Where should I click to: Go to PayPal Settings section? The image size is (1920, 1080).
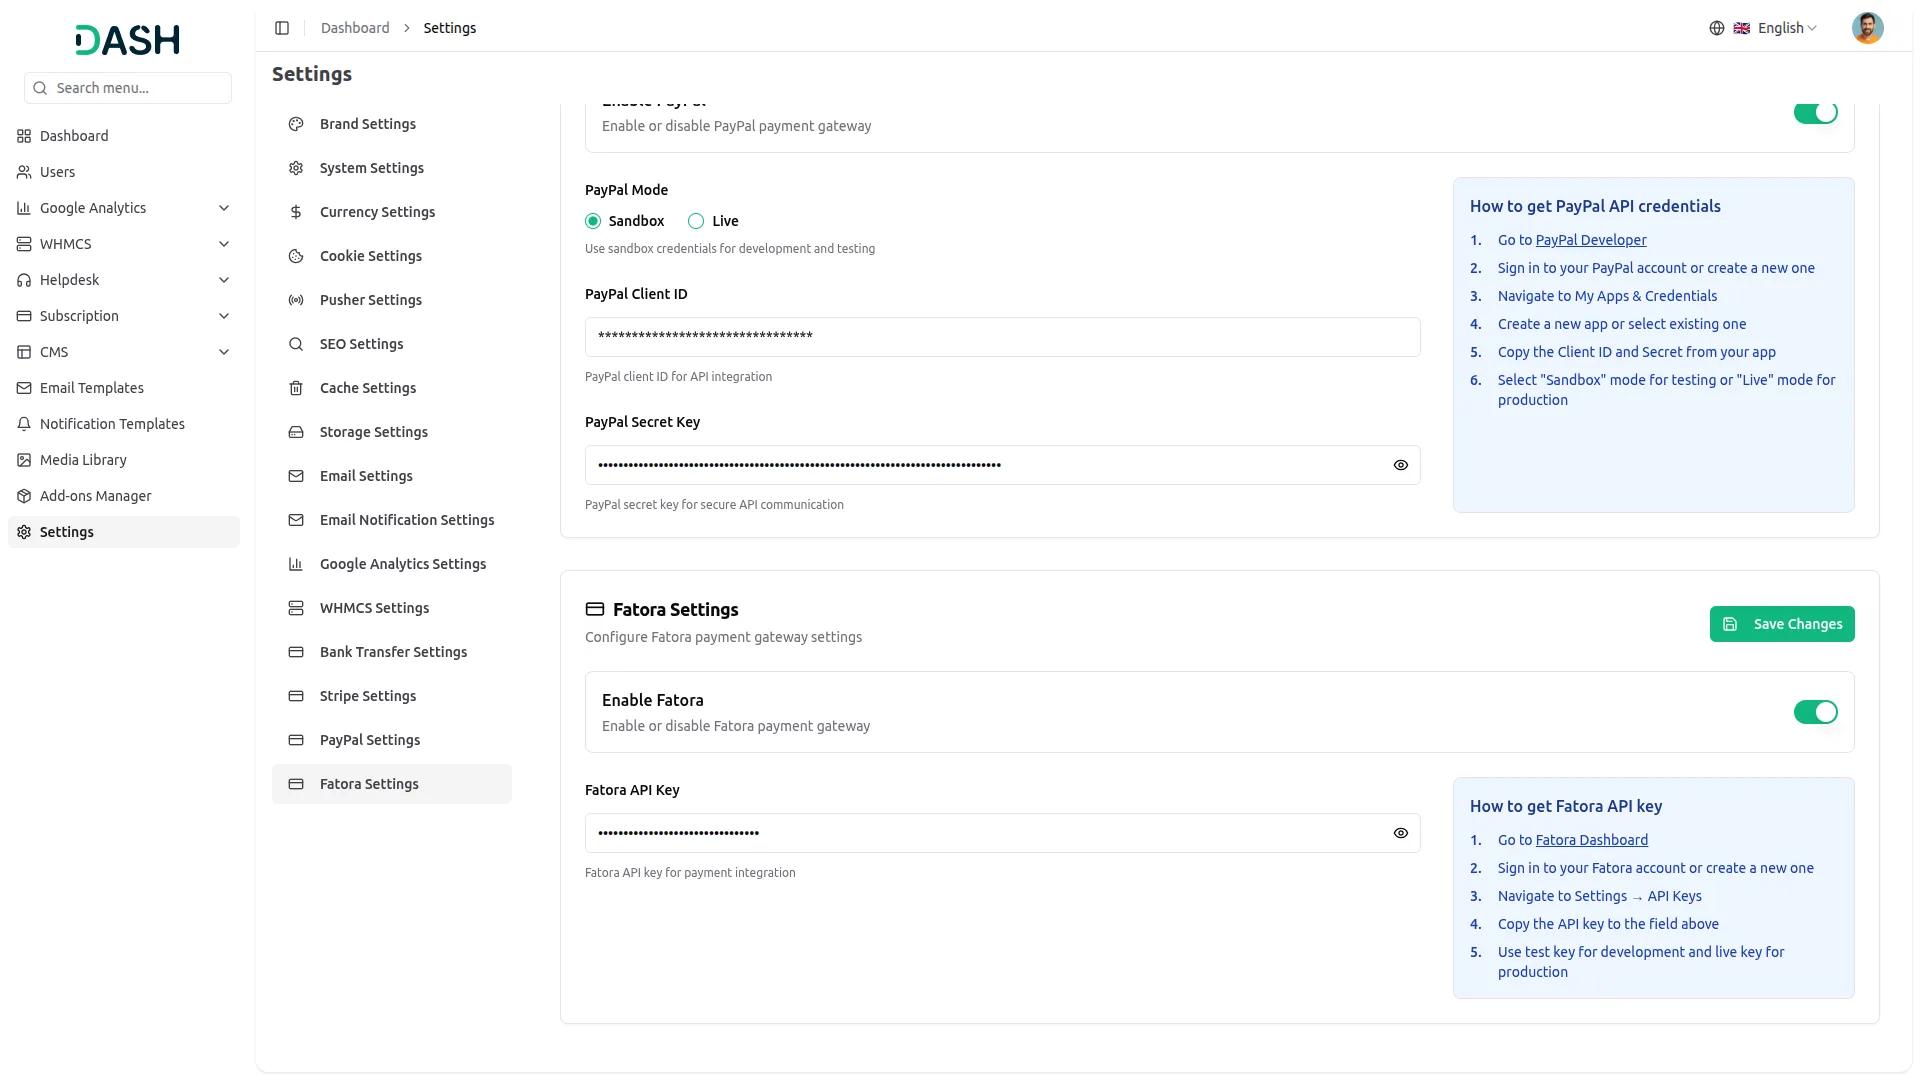point(392,740)
